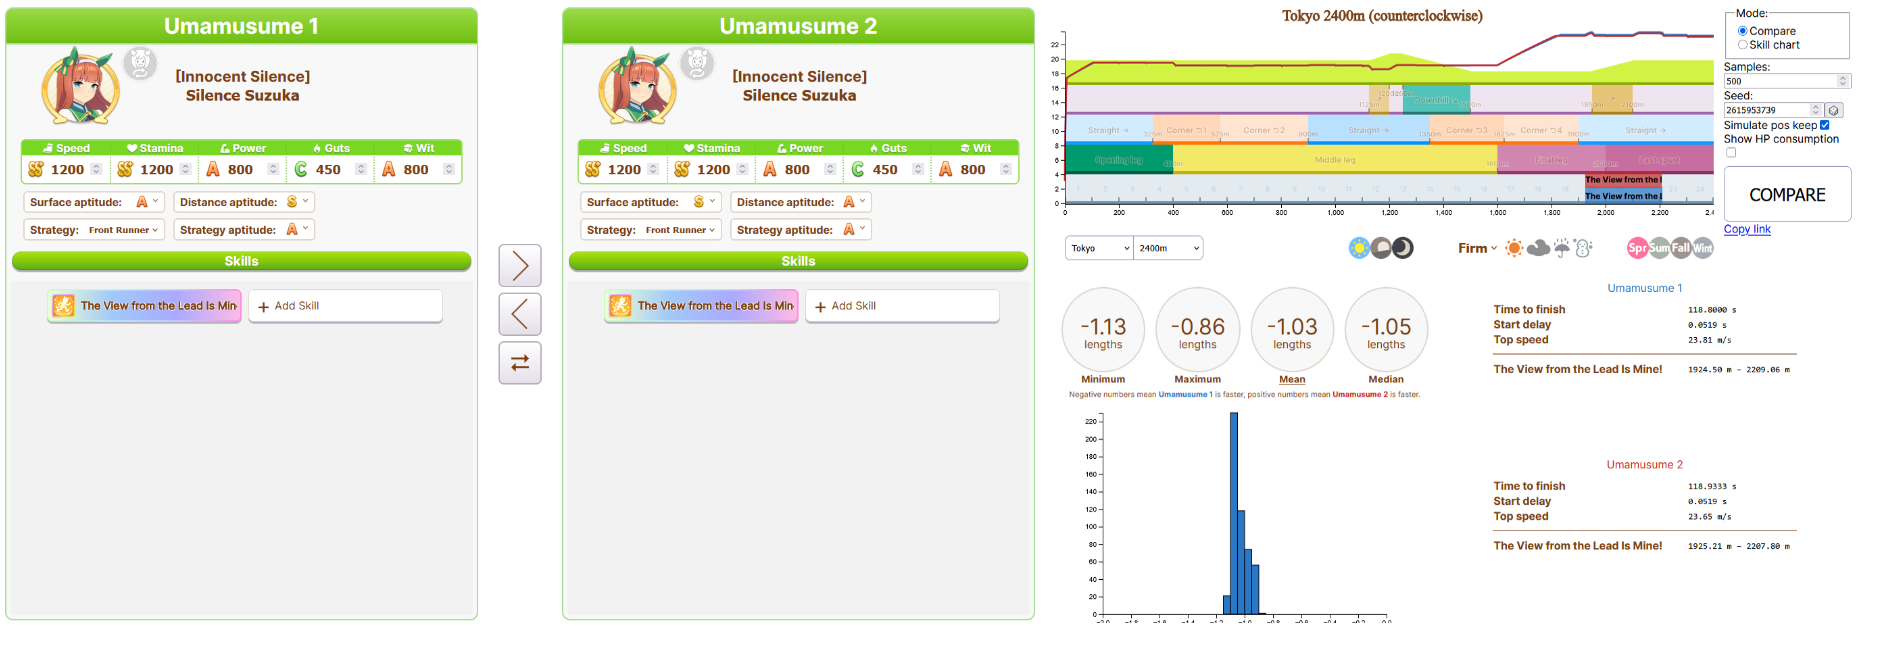Click the Umamusume 2 Skills header bar
The image size is (1889, 650).
(x=798, y=261)
